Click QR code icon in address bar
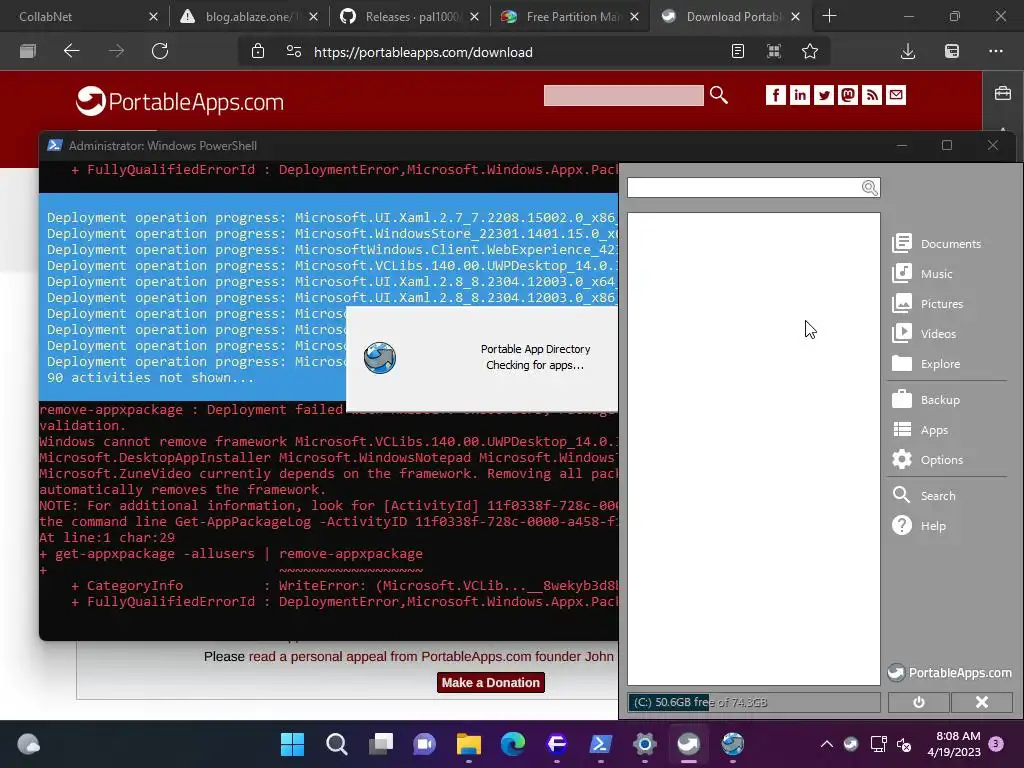 point(774,52)
